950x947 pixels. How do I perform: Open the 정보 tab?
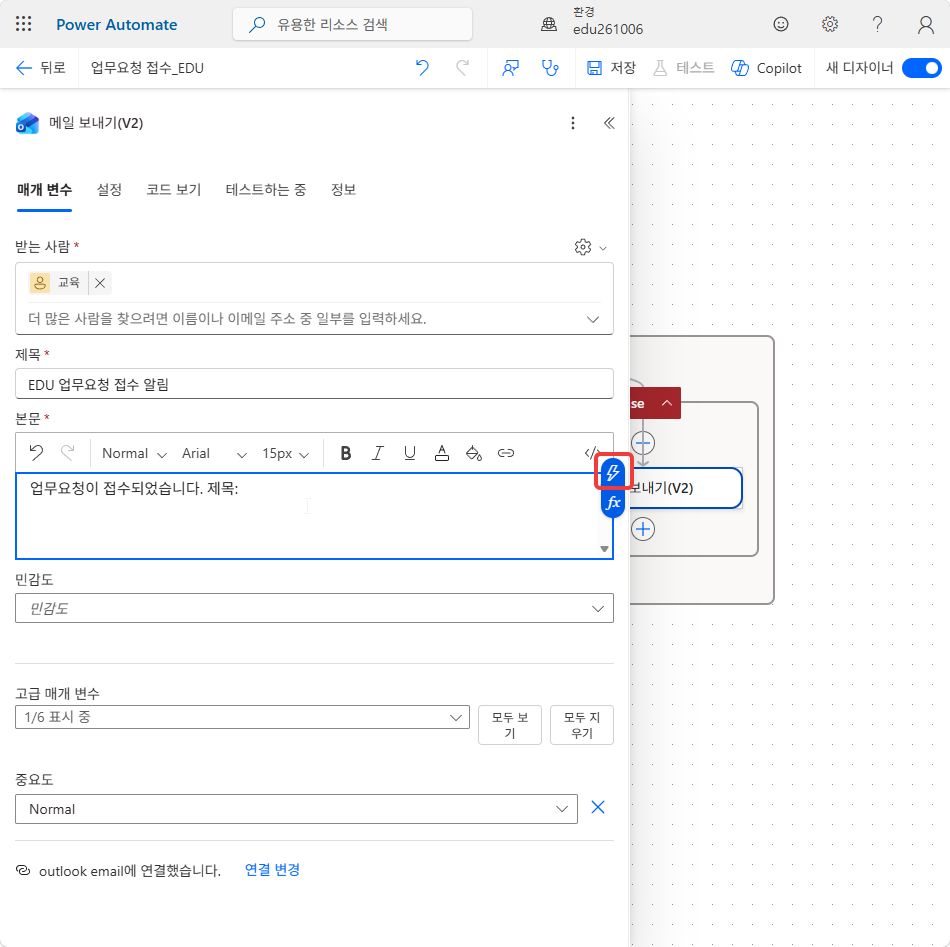pyautogui.click(x=343, y=190)
